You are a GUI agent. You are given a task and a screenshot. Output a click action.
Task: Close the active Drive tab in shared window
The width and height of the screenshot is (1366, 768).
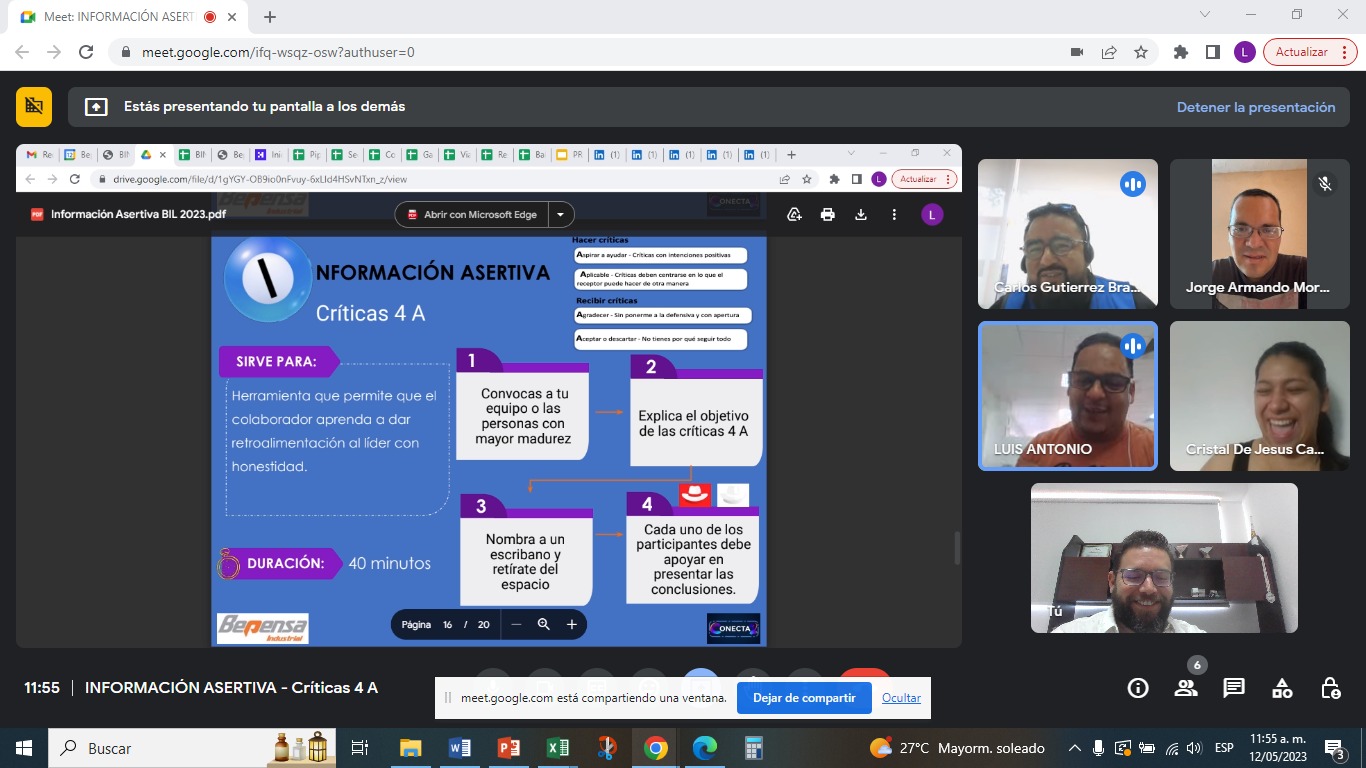(x=163, y=155)
